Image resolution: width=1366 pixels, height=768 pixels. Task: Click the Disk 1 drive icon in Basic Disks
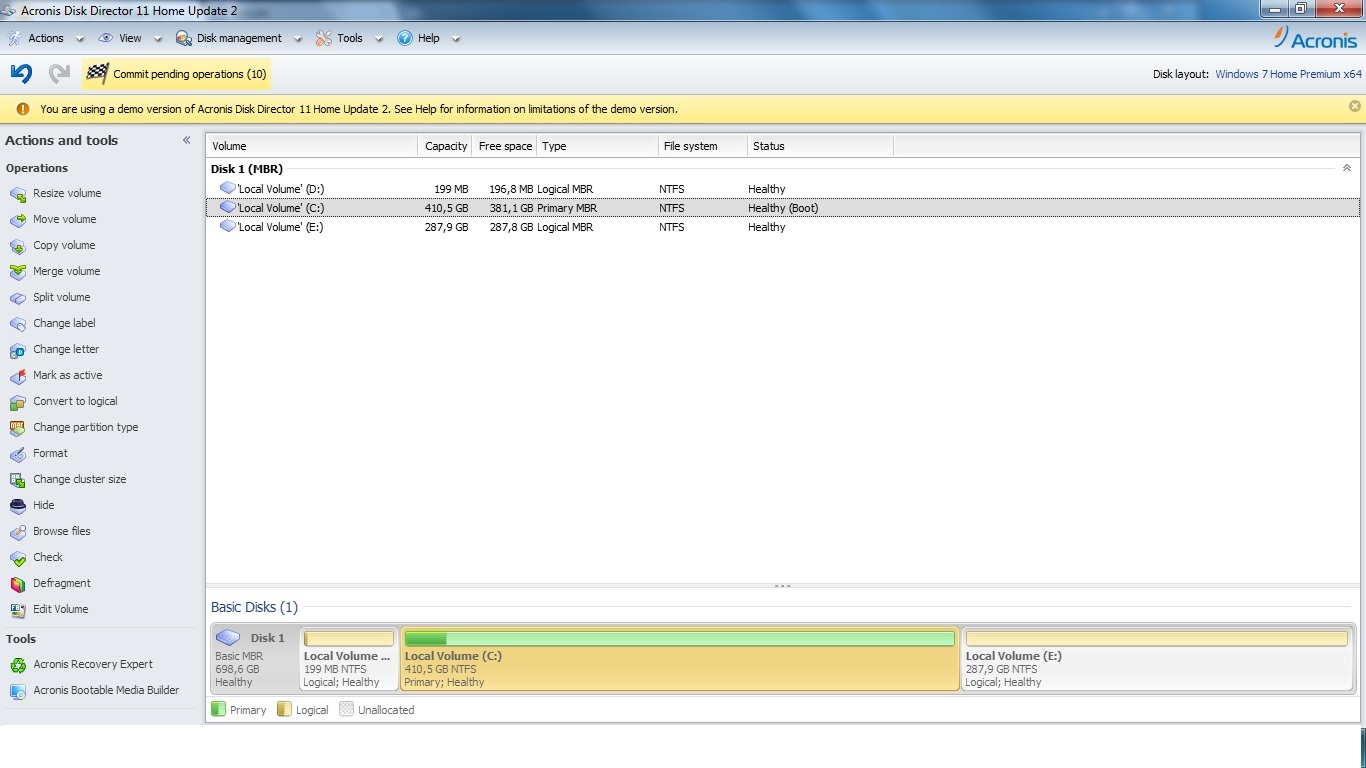tap(228, 637)
